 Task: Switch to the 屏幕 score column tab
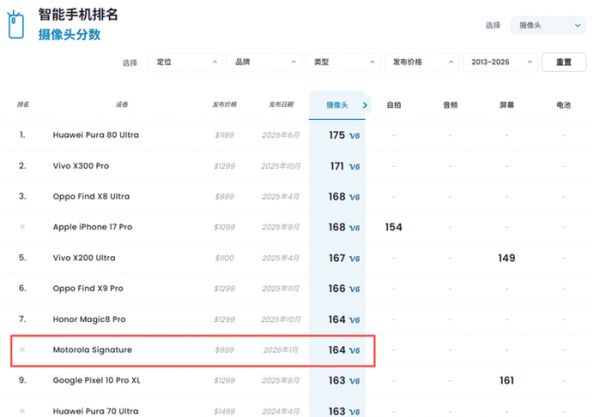coord(506,104)
